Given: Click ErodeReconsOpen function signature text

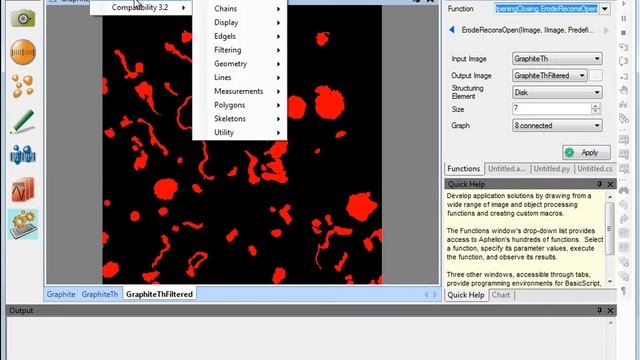Looking at the screenshot, I should click(528, 30).
